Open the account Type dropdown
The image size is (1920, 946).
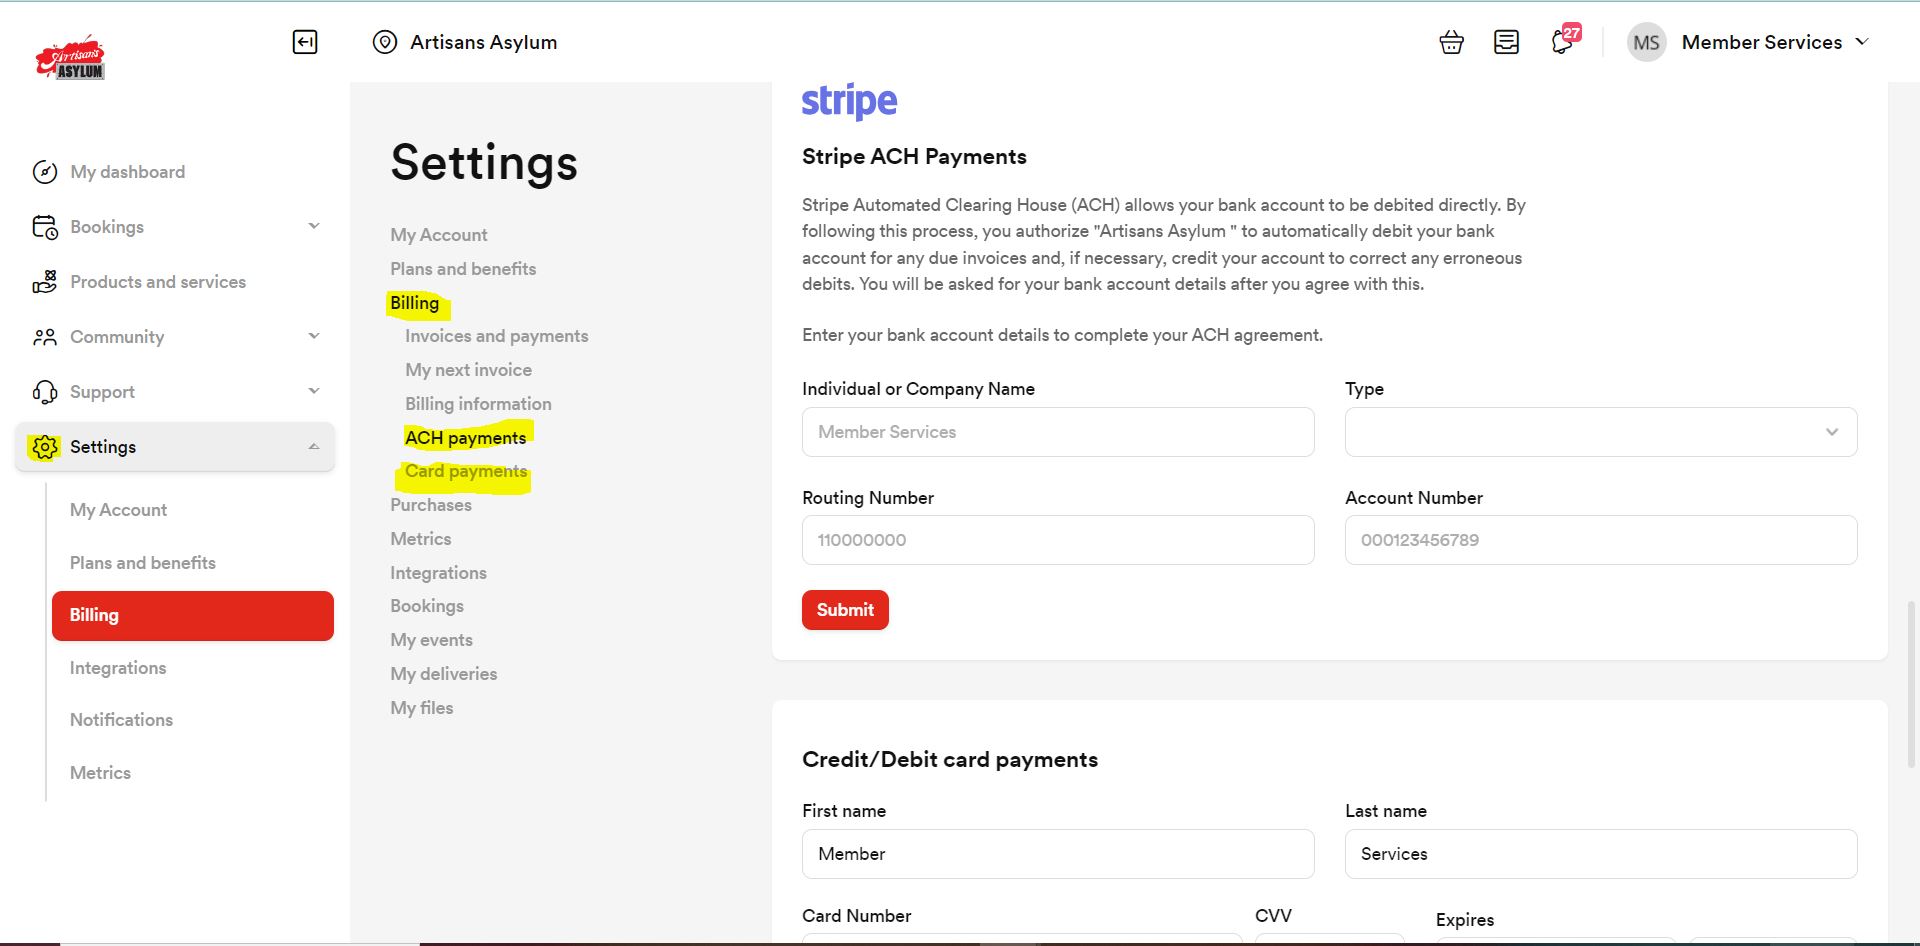point(1600,432)
